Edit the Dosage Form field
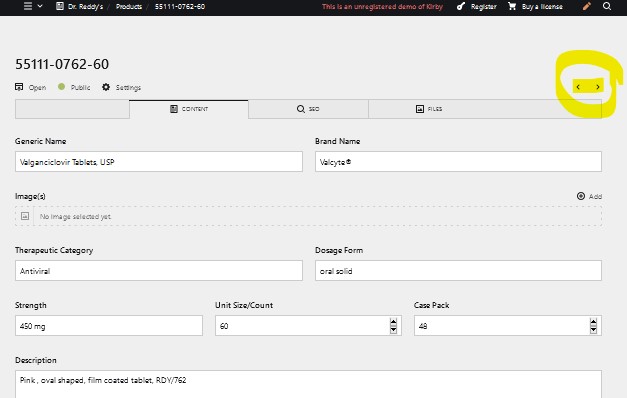627x398 pixels. (x=458, y=271)
